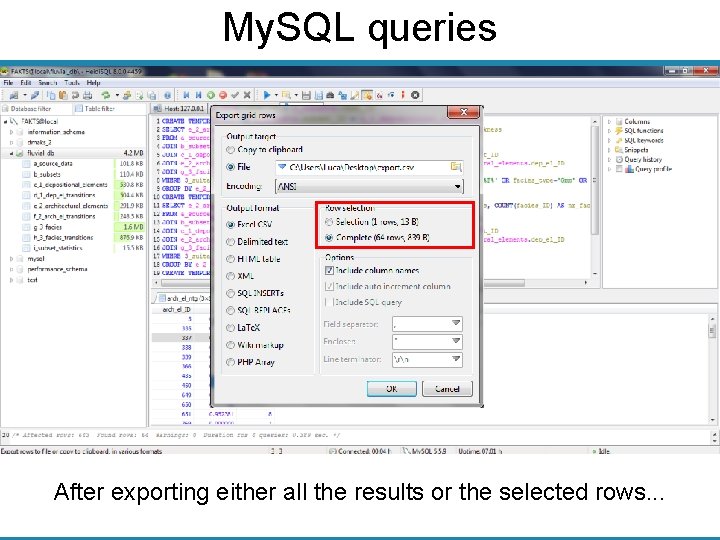Select the a_source_data table
Screen dimensions: 720x540
(53, 163)
